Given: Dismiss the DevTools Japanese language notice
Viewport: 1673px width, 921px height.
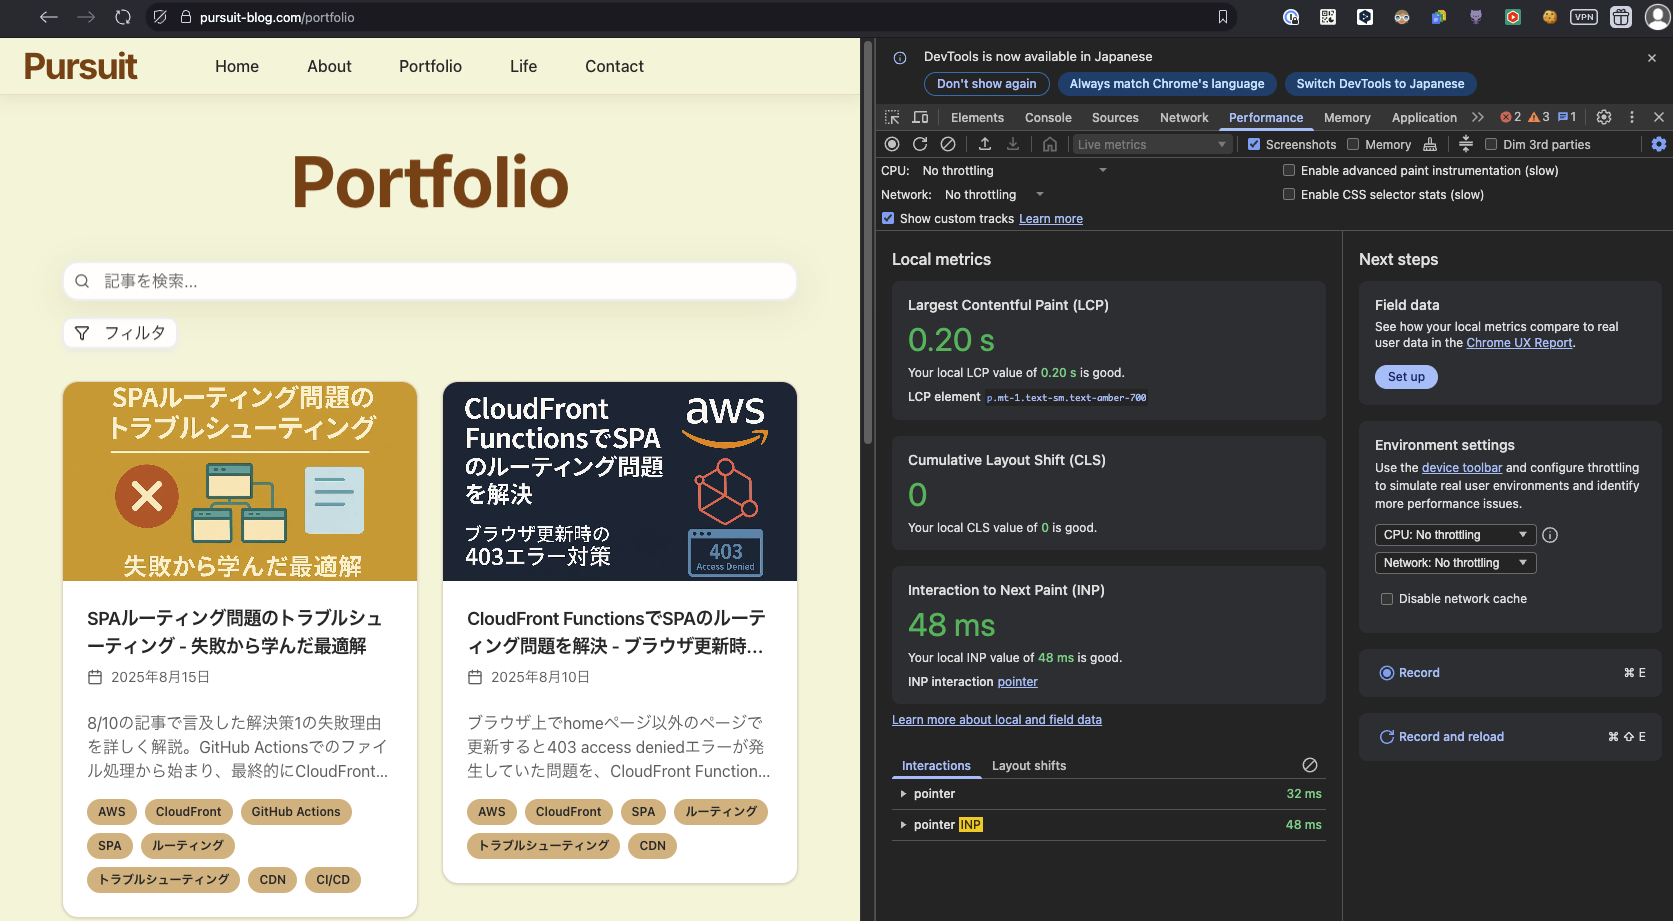Looking at the screenshot, I should point(1652,58).
